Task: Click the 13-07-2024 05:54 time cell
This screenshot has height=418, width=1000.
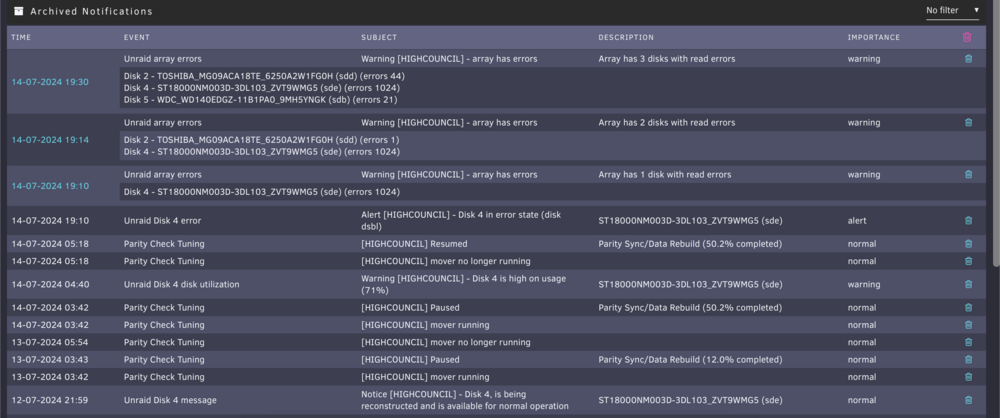Action: (x=50, y=342)
